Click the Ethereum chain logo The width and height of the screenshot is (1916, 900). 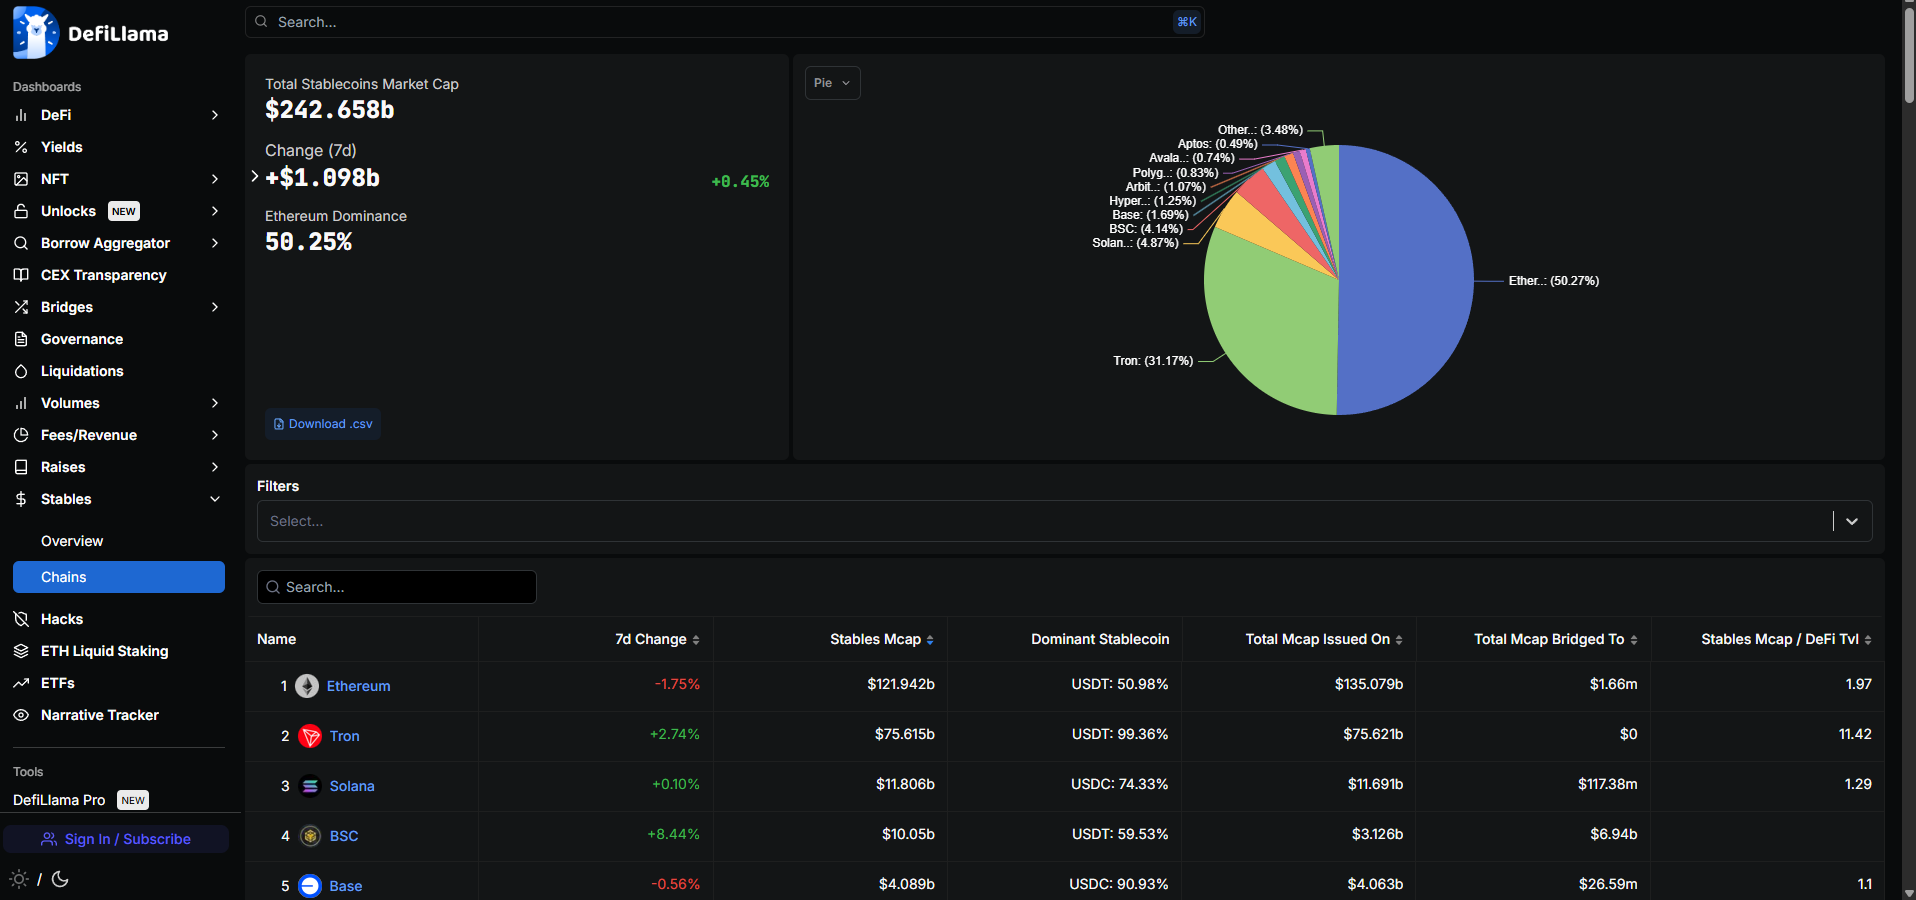tap(307, 686)
